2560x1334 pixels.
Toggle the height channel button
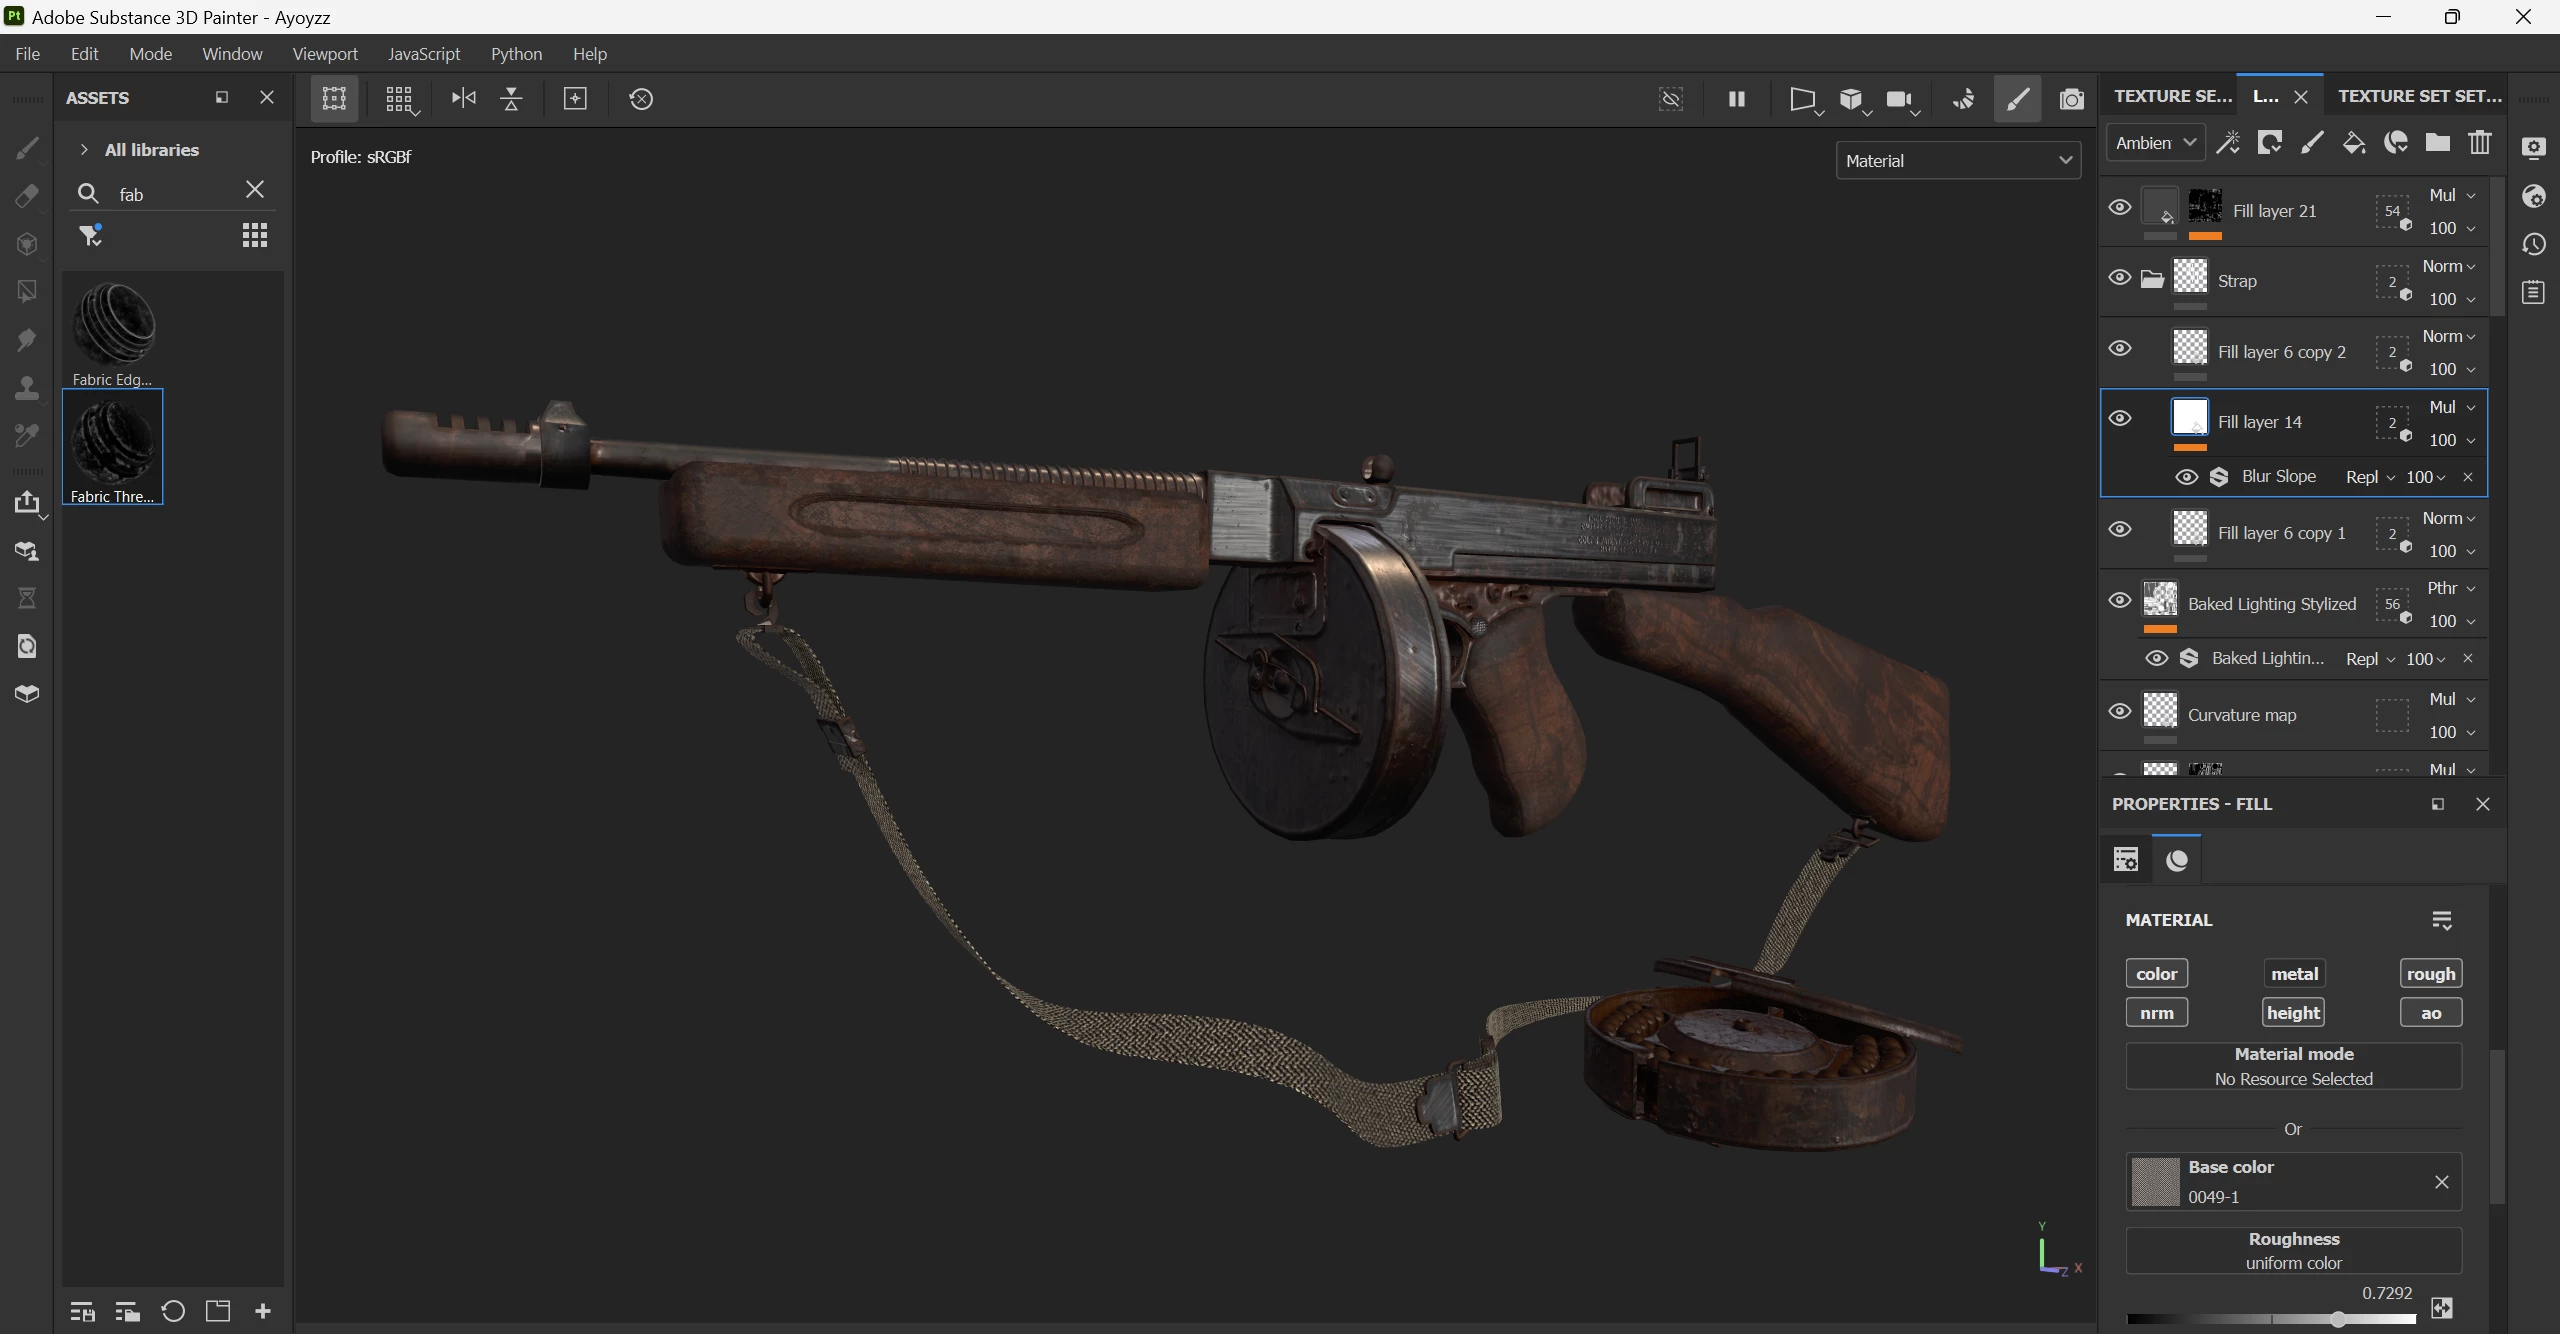point(2293,1012)
